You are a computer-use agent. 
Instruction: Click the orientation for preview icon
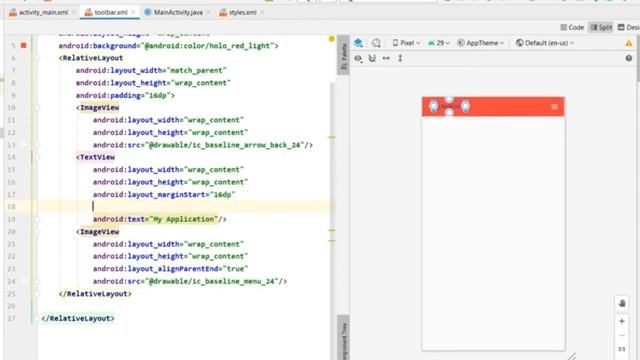(376, 43)
